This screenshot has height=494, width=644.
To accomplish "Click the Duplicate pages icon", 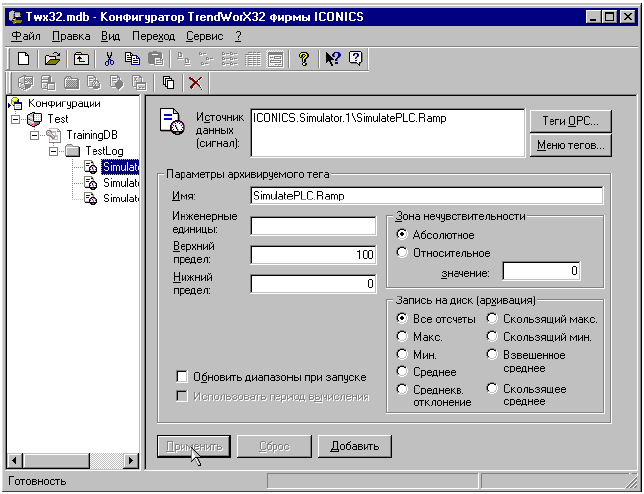I will pos(168,83).
